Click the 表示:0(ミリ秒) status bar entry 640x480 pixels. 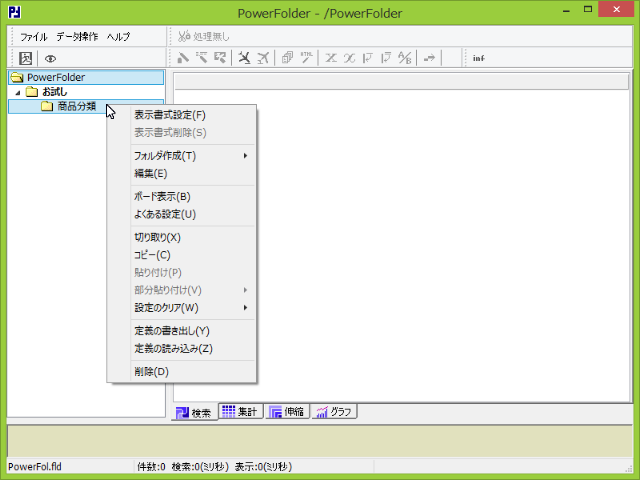tap(263, 467)
